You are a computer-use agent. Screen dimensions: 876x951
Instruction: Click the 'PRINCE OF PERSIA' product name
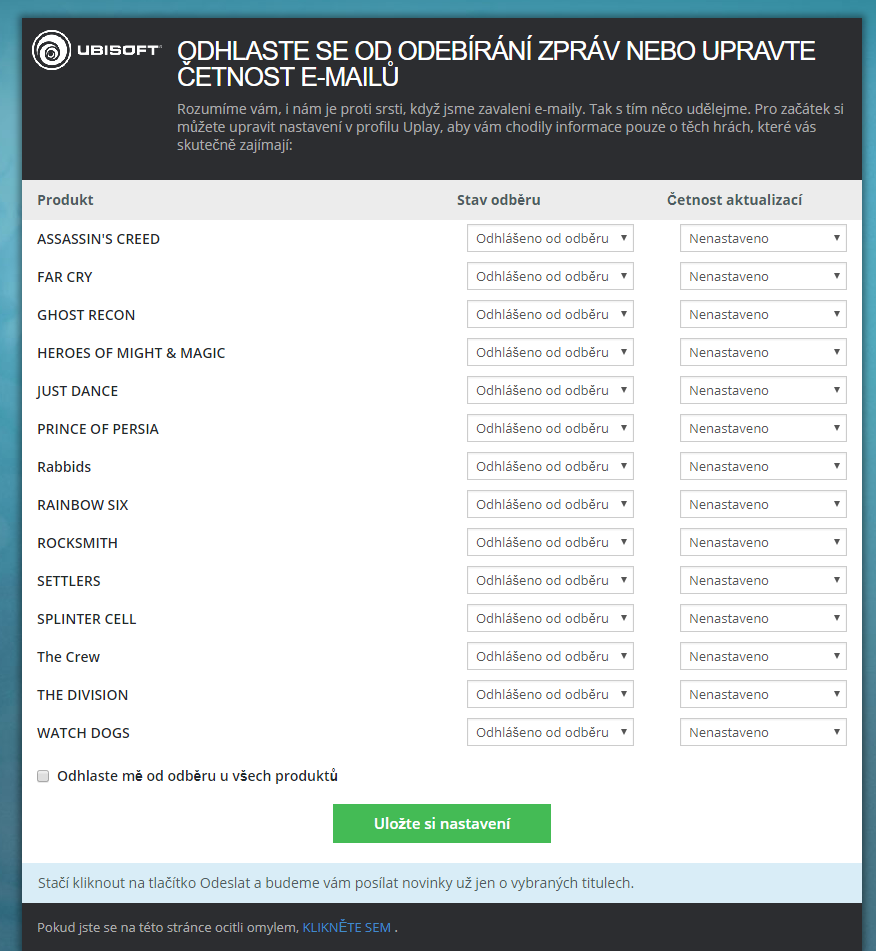[x=98, y=429]
